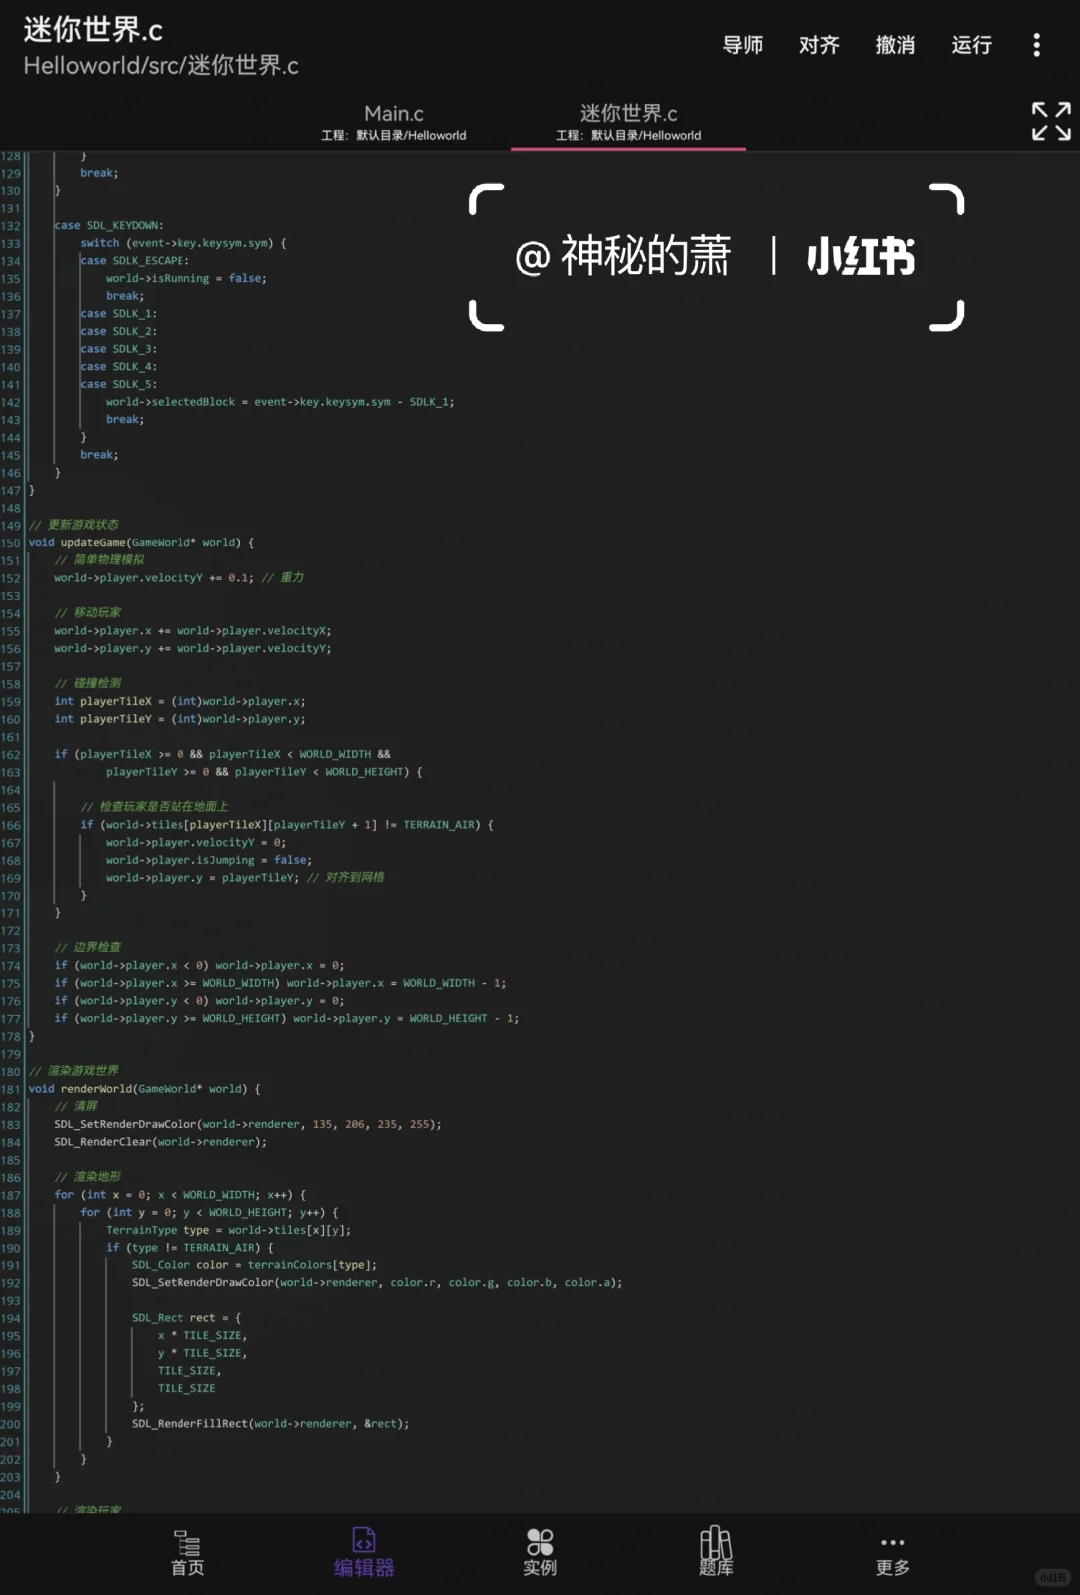This screenshot has height=1595, width=1080.
Task: Click line number 132
Action: click(11, 226)
